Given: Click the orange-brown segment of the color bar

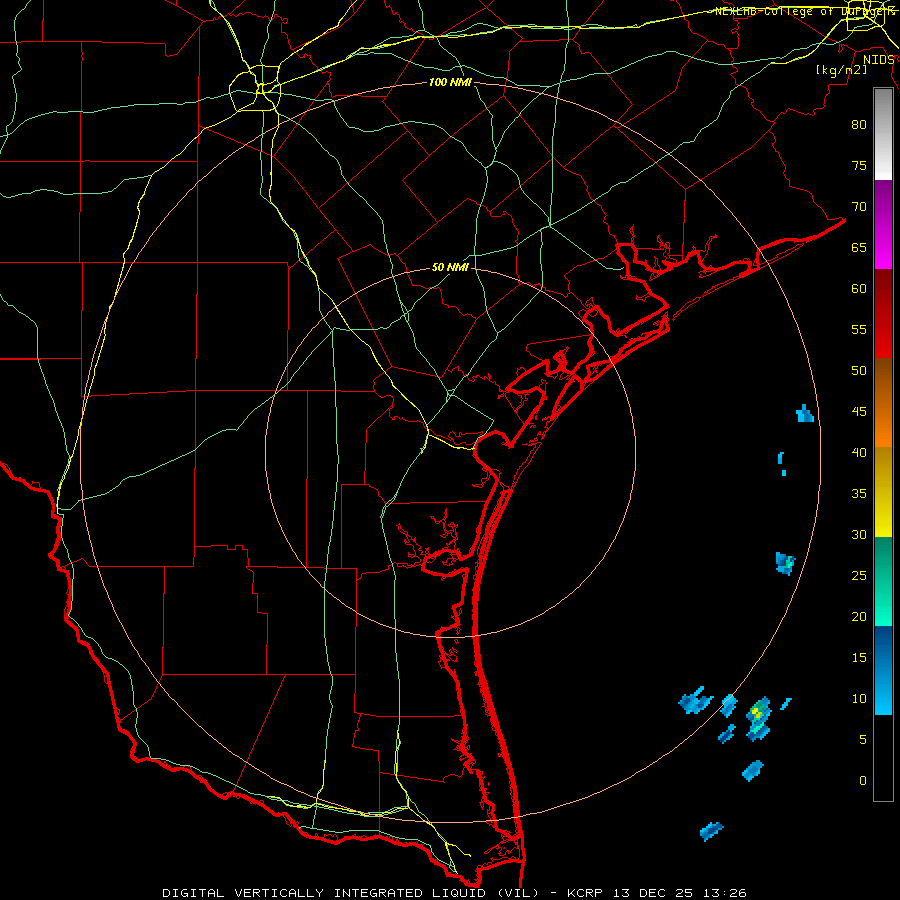Looking at the screenshot, I should [x=883, y=403].
